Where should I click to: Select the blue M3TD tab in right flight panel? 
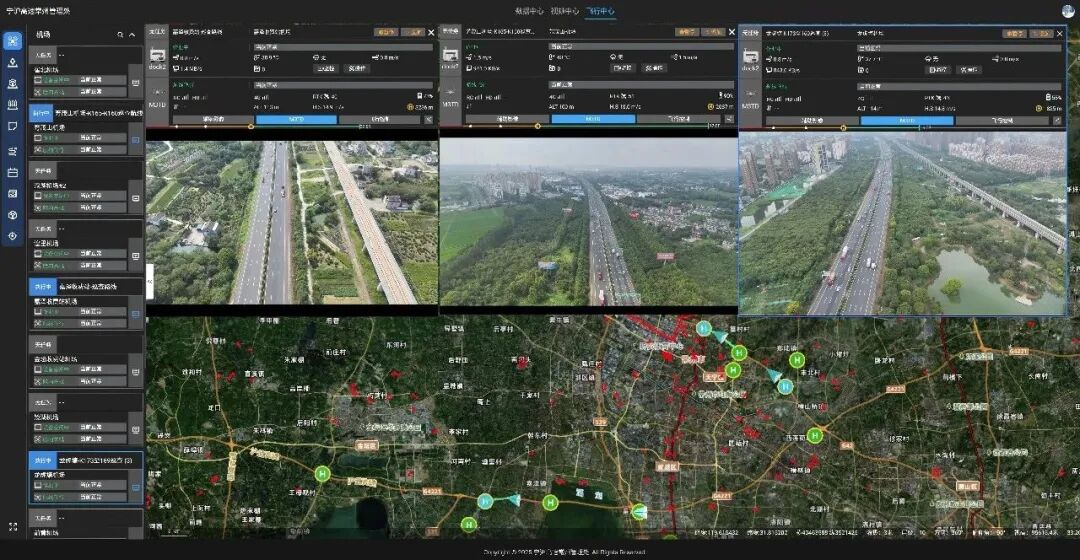[x=907, y=121]
